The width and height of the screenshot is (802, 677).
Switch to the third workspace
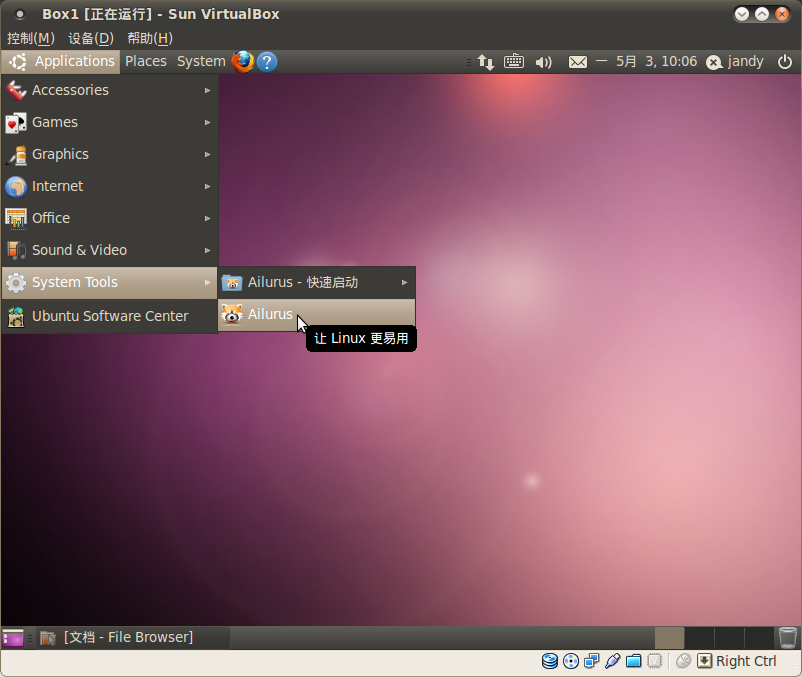coord(729,638)
